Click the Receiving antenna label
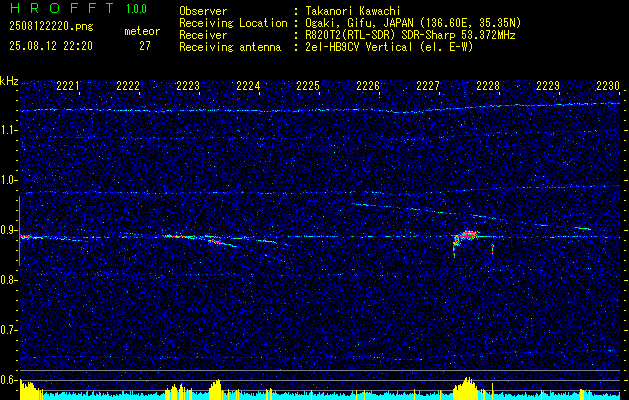The height and width of the screenshot is (400, 629). [230, 47]
